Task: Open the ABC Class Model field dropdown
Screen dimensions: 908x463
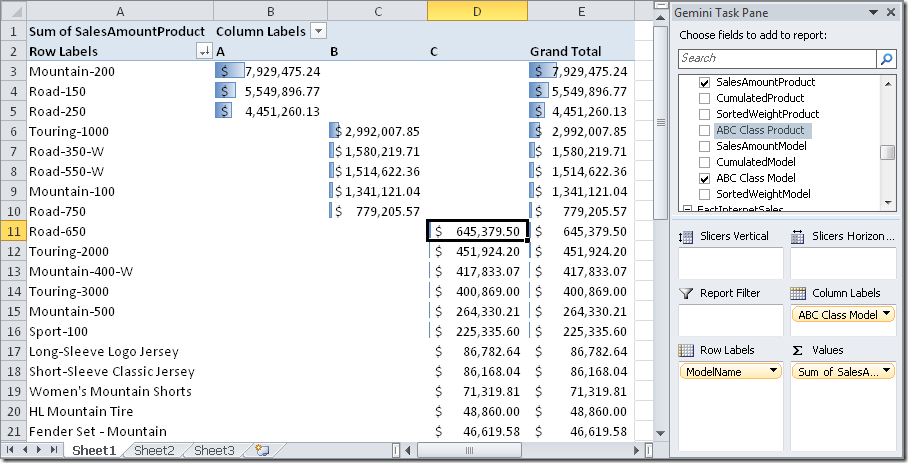Action: (x=886, y=315)
